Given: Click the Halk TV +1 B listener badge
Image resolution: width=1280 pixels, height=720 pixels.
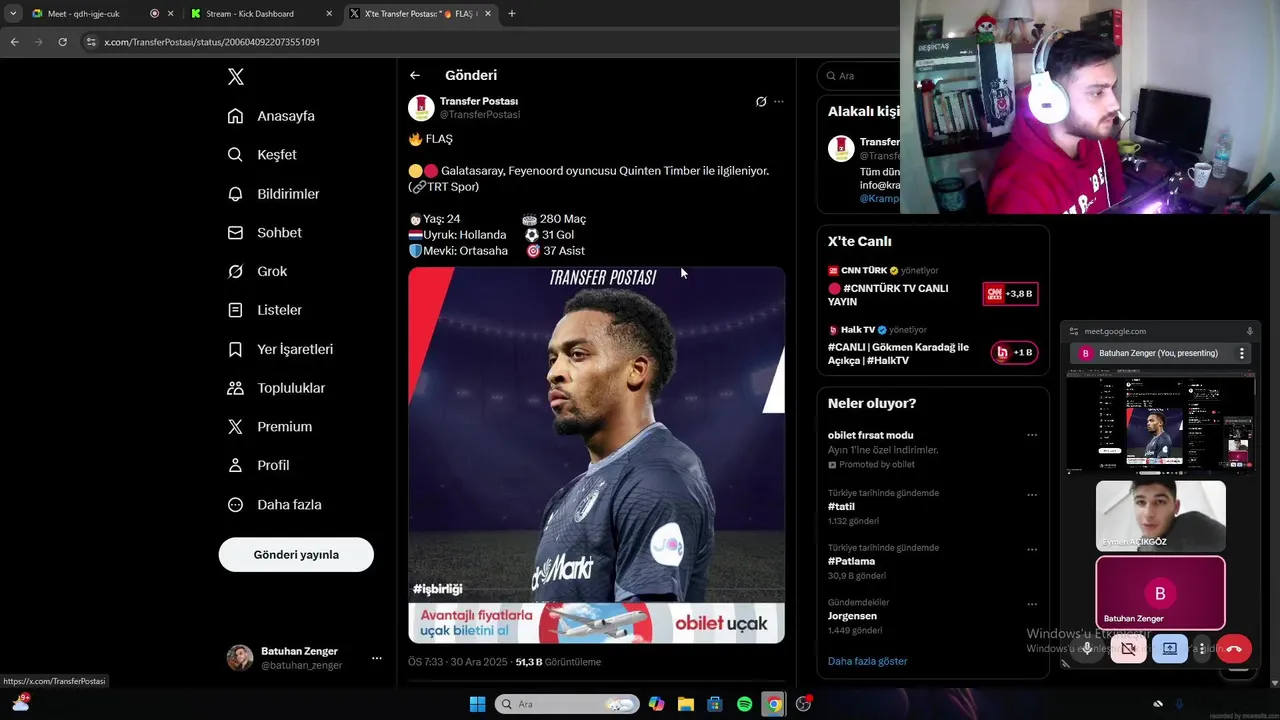Looking at the screenshot, I should click(1014, 352).
